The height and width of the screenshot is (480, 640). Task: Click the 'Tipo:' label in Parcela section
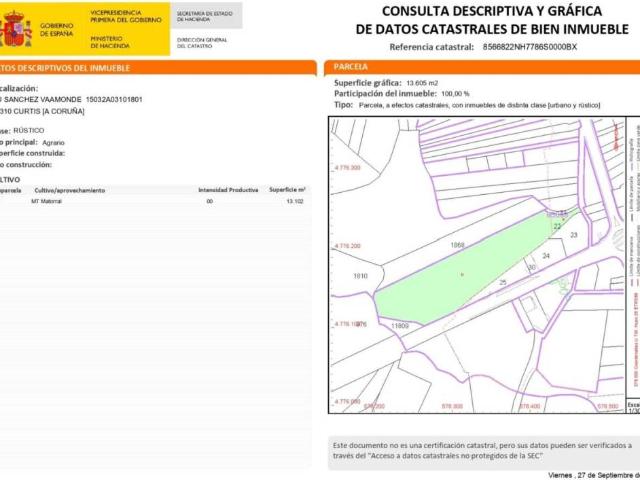tap(343, 105)
